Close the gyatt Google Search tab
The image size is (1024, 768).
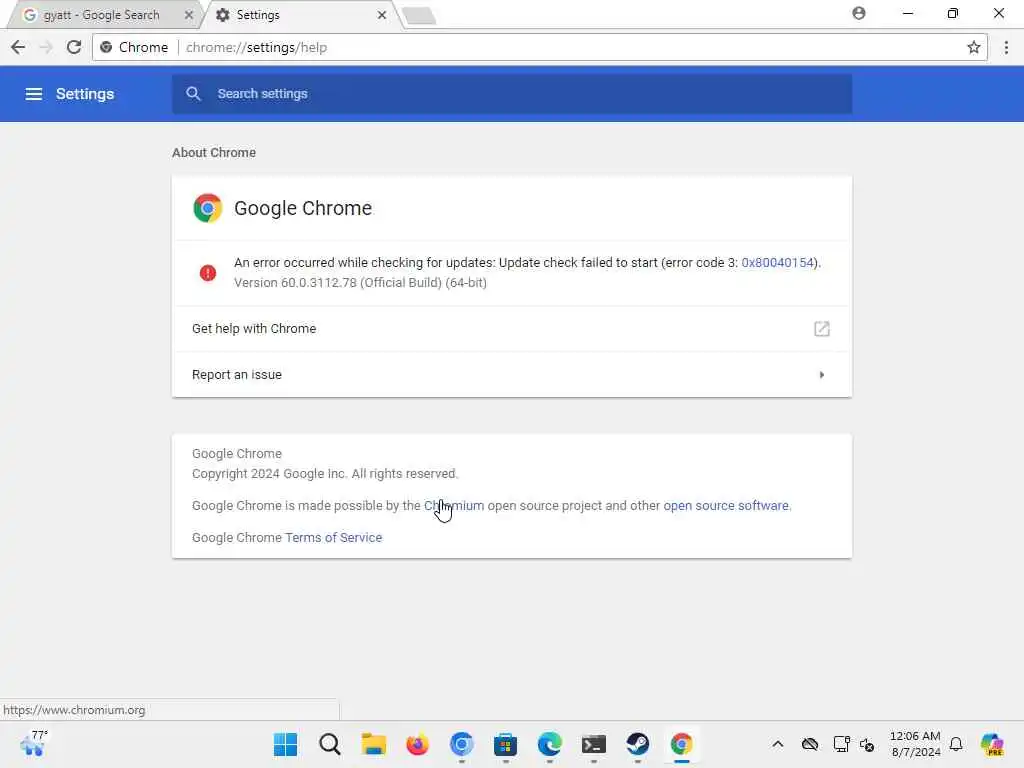(x=189, y=14)
